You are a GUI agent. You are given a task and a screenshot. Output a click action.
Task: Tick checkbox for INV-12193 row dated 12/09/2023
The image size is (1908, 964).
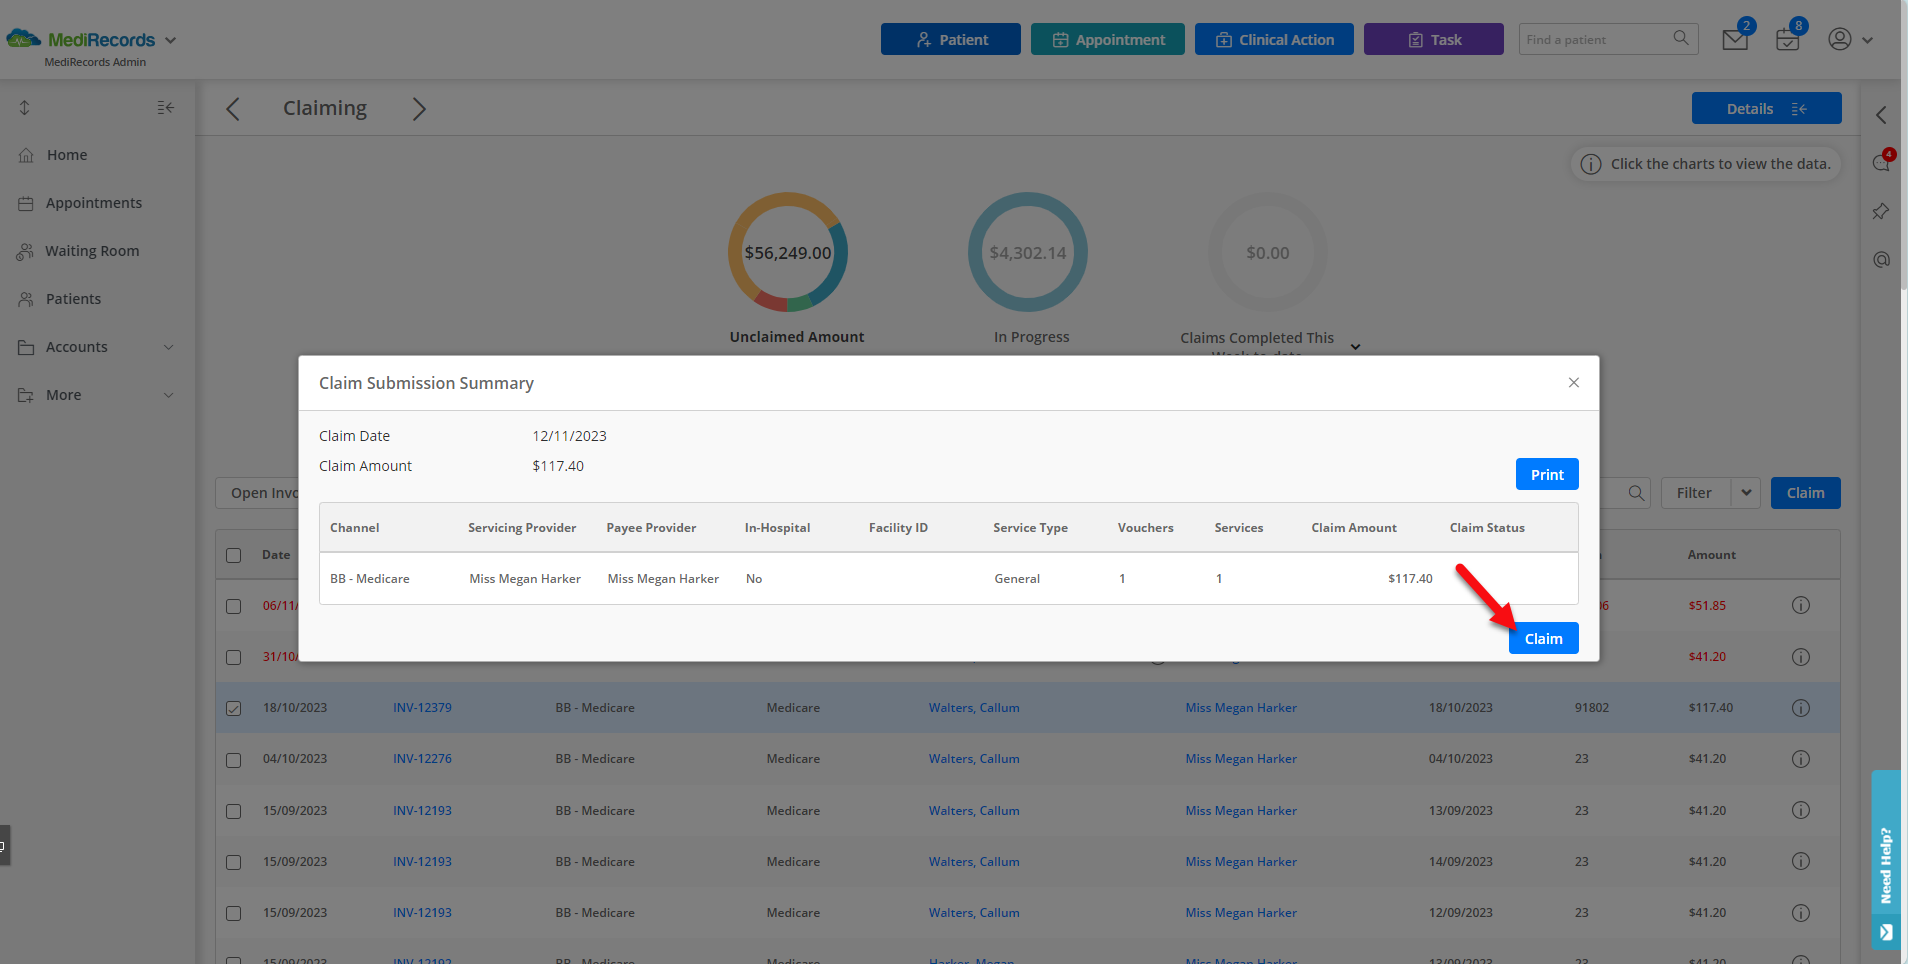pos(234,913)
